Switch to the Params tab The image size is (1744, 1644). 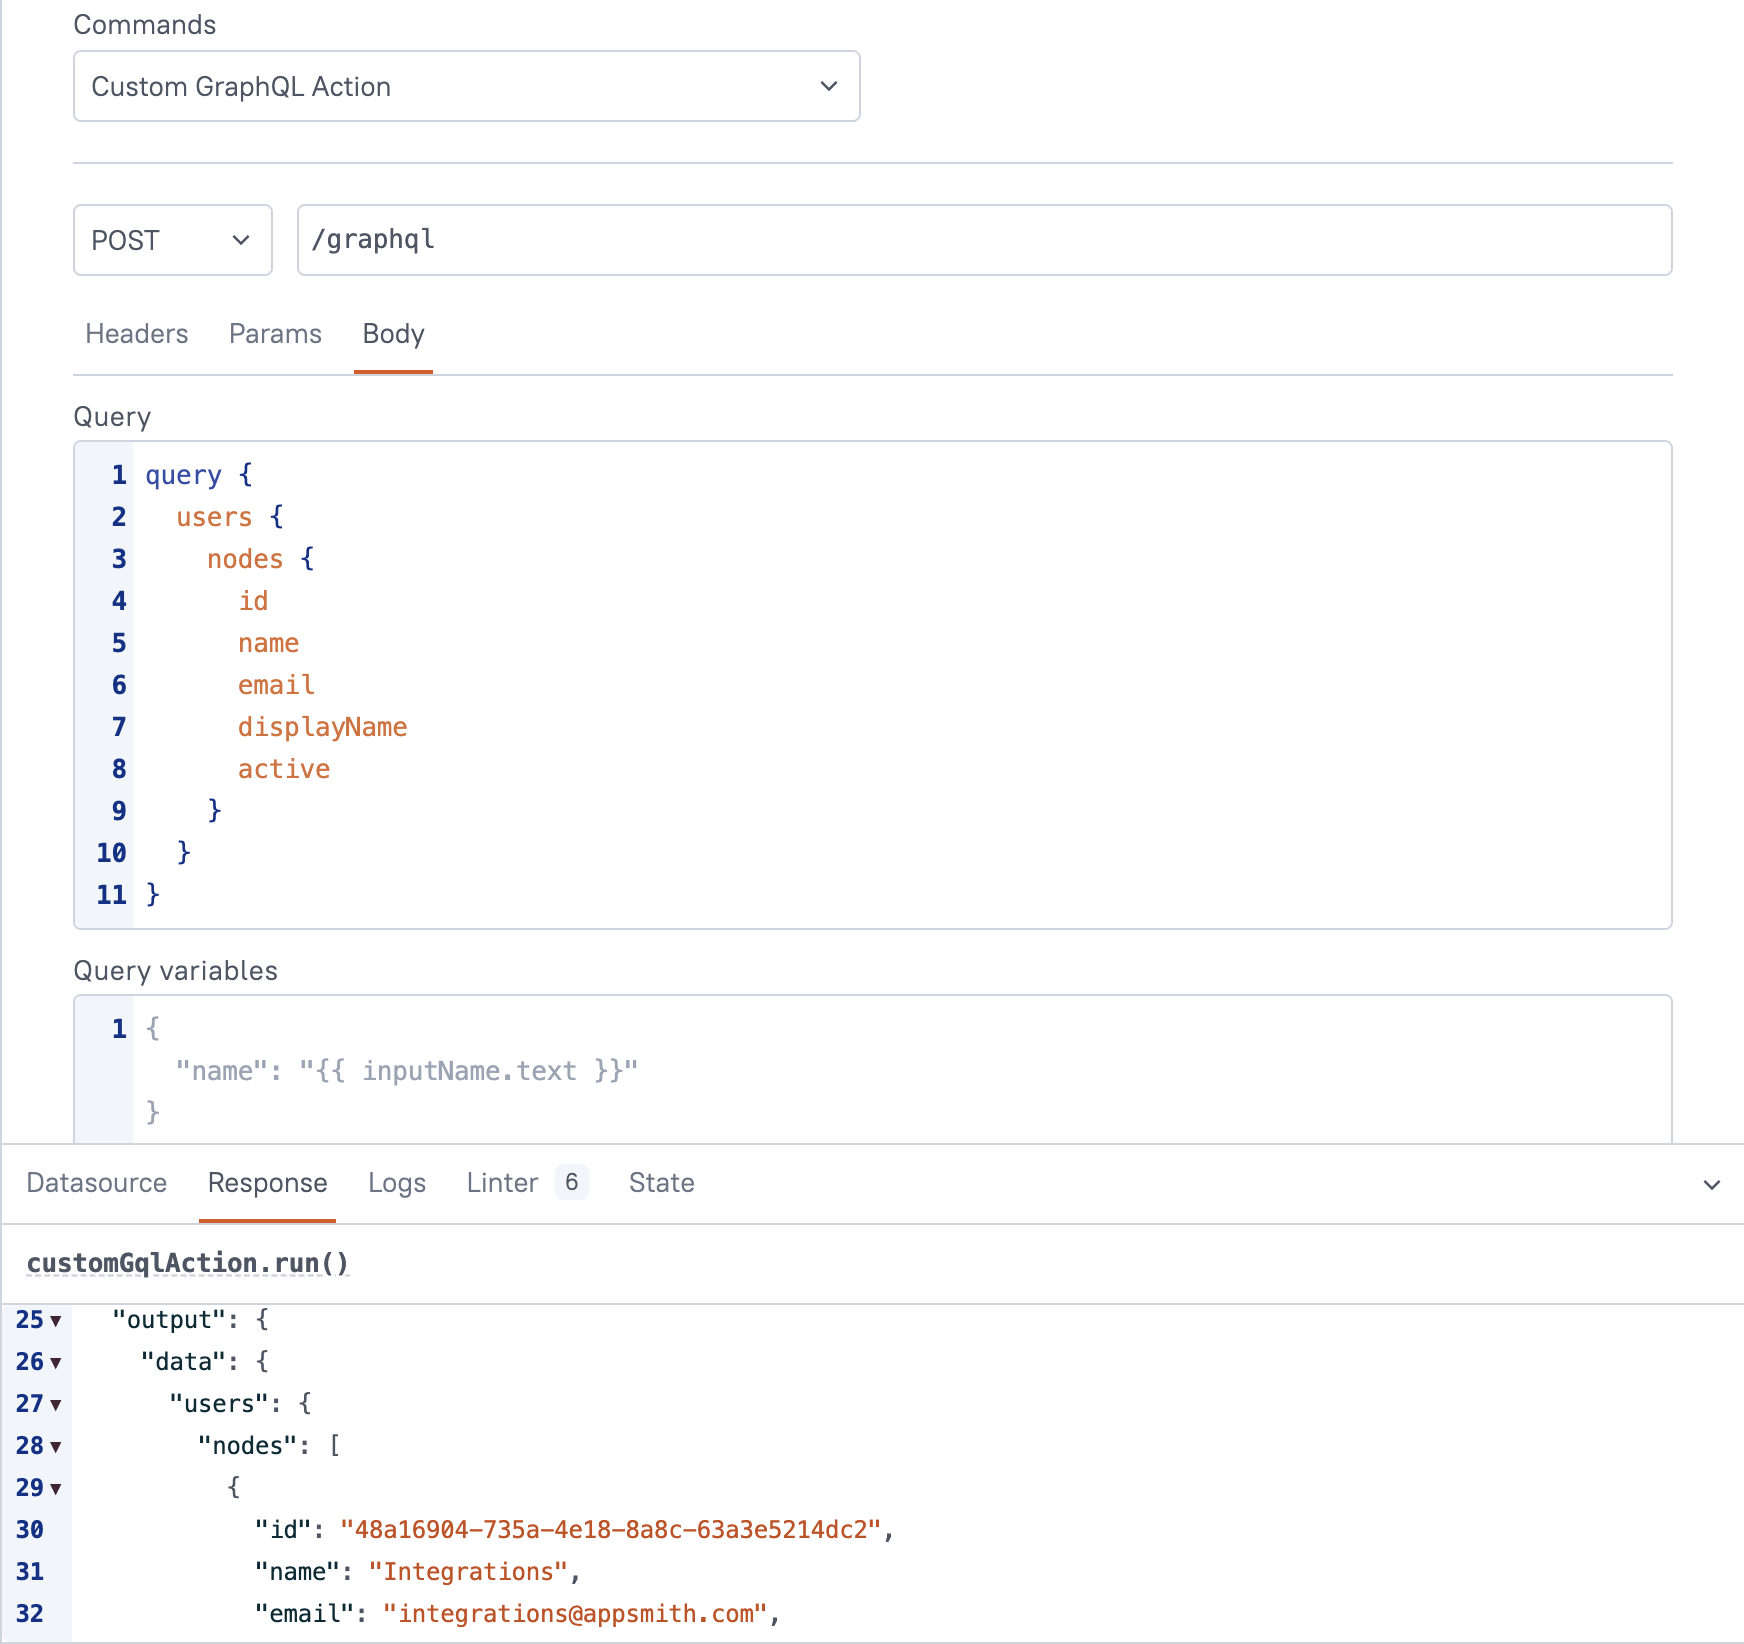pos(275,334)
